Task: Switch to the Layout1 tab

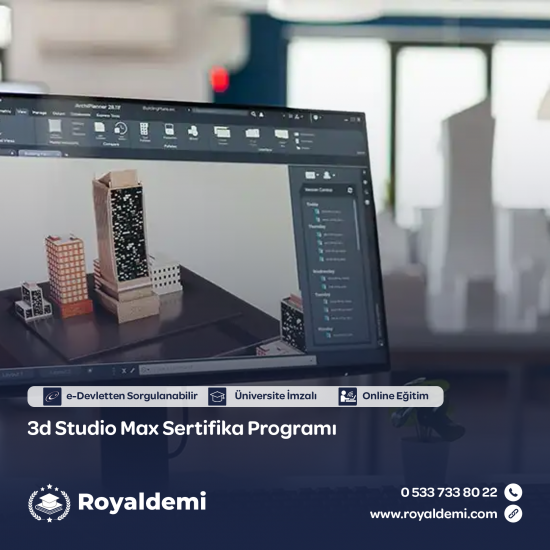Action: [13, 374]
